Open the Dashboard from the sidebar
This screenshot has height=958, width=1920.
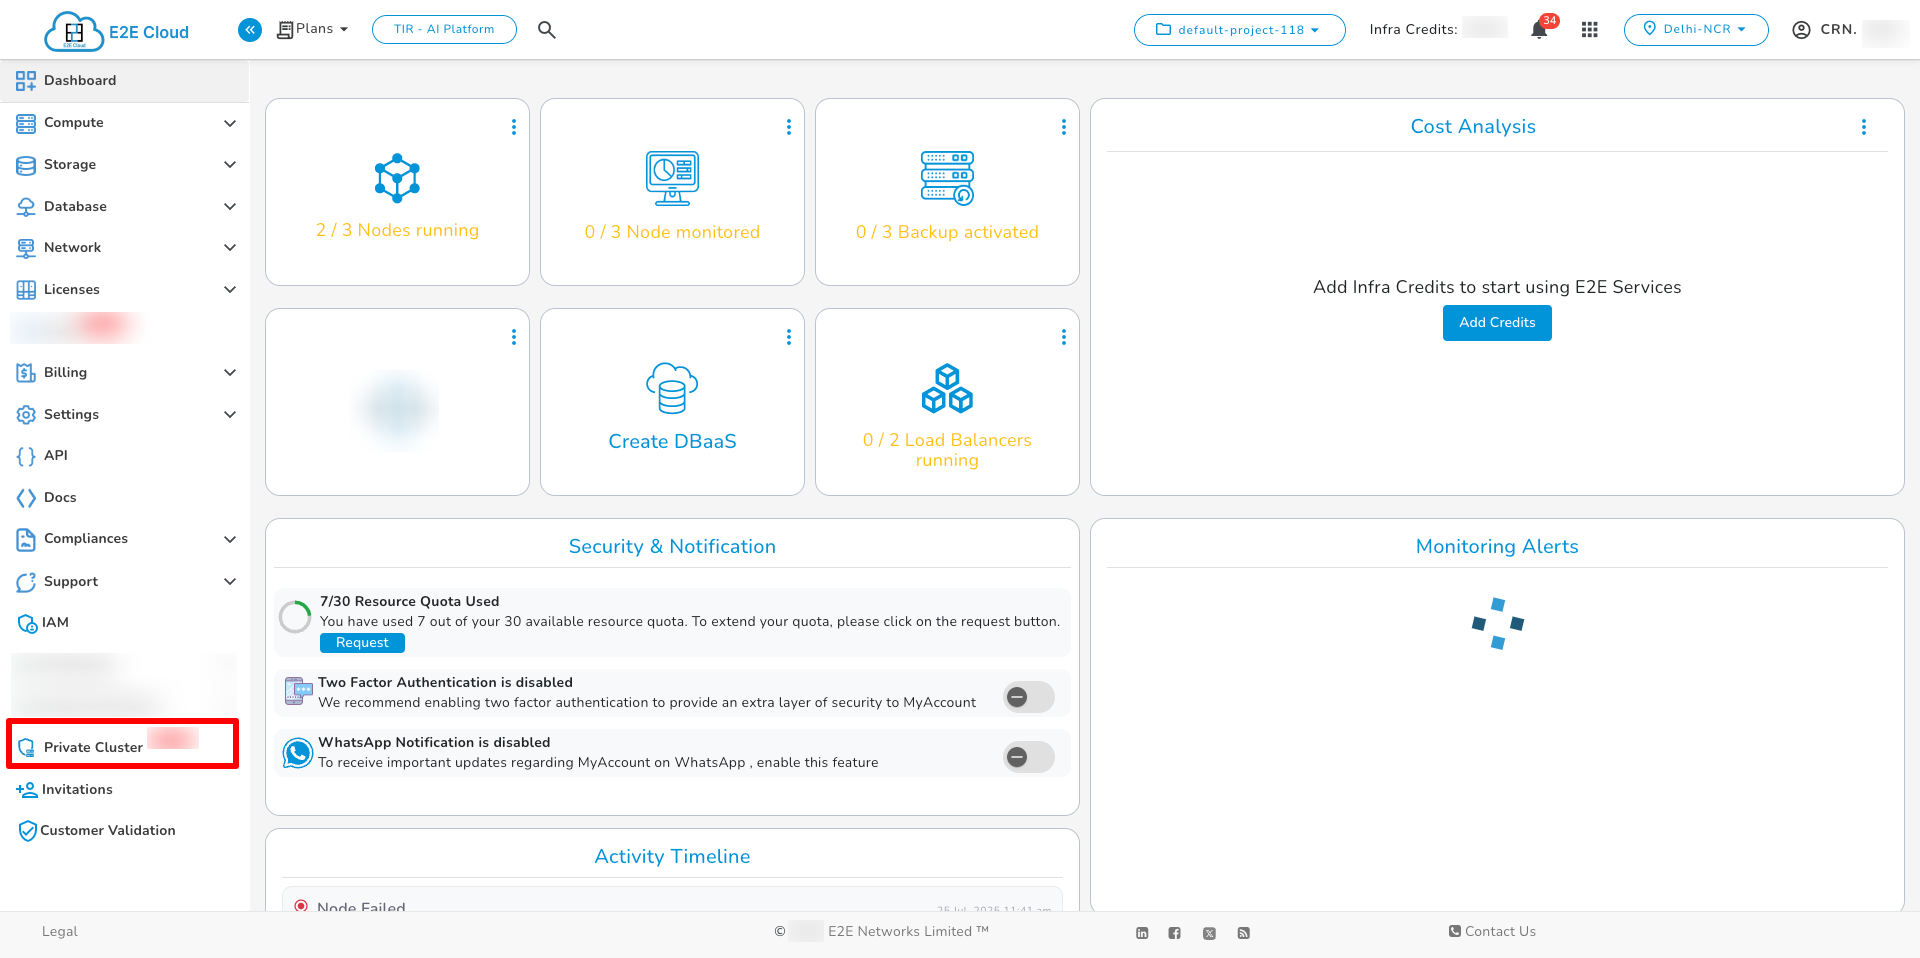click(x=80, y=80)
